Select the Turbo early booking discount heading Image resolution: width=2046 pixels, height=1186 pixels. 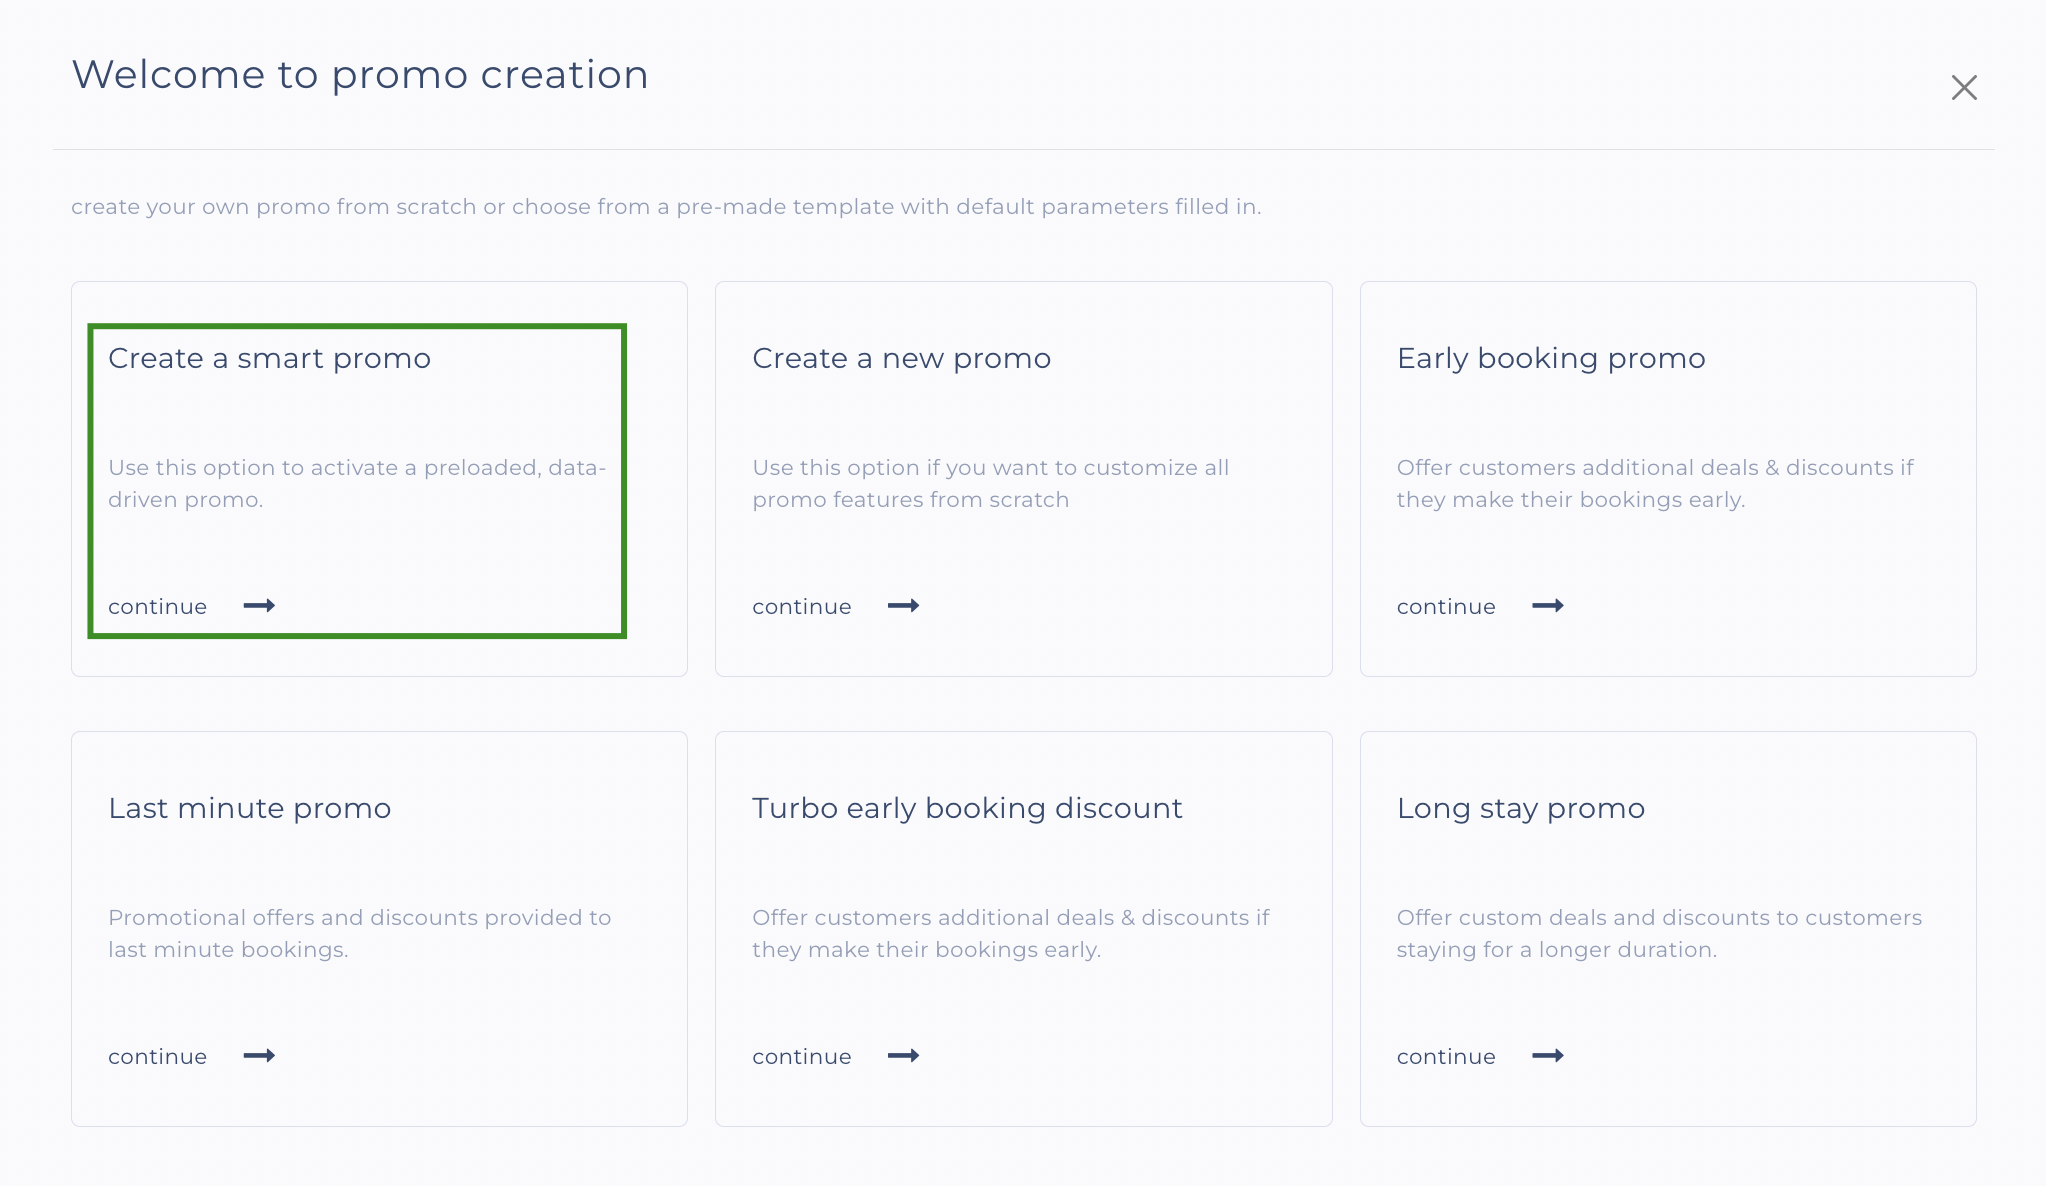[966, 808]
